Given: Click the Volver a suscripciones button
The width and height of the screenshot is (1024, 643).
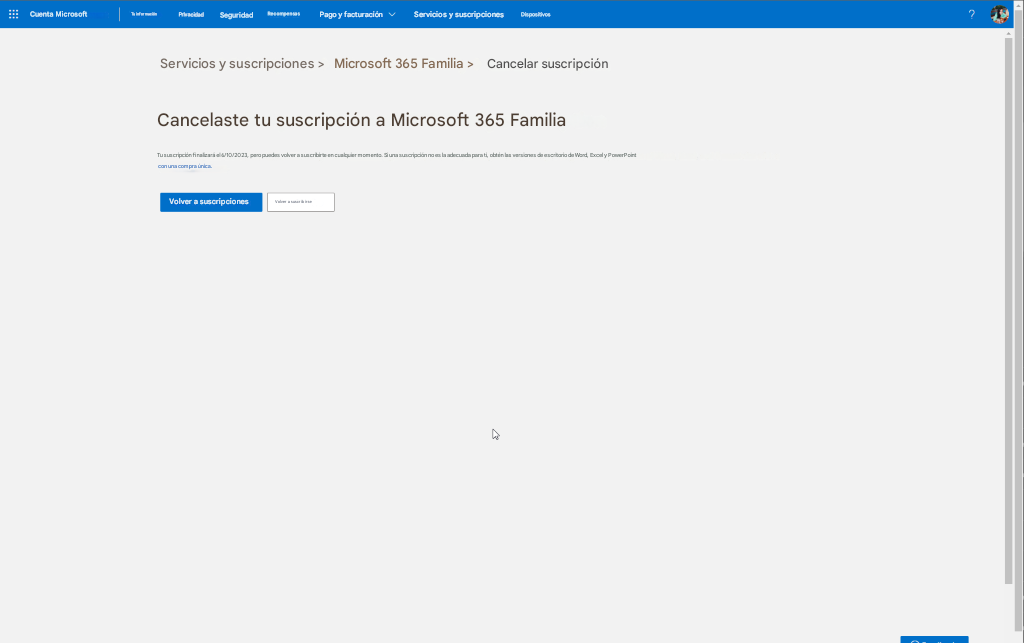Looking at the screenshot, I should pos(211,202).
